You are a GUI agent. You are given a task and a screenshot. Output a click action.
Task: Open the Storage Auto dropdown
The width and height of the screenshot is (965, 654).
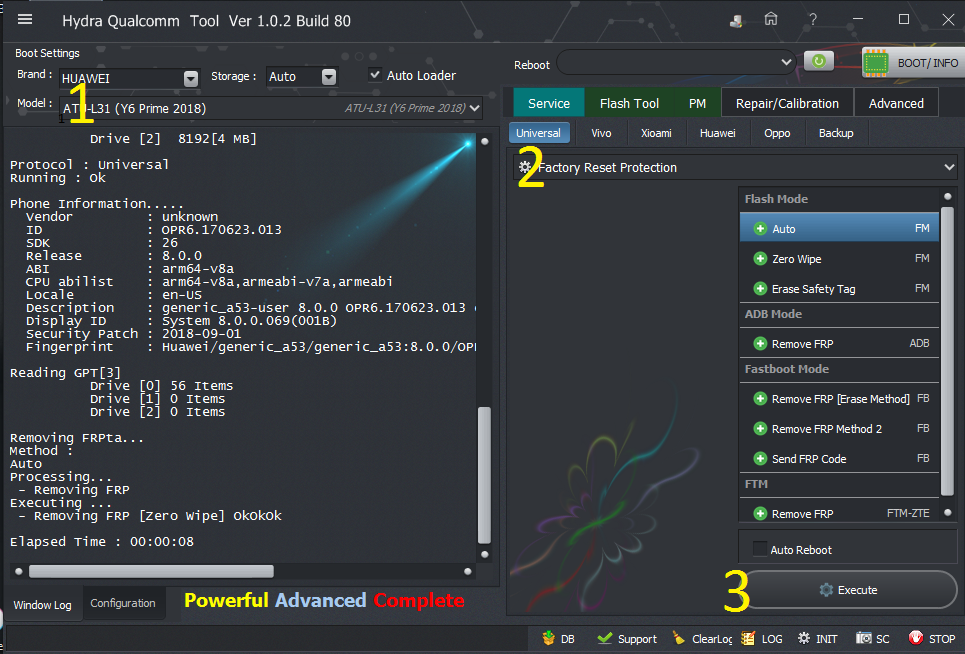click(329, 77)
